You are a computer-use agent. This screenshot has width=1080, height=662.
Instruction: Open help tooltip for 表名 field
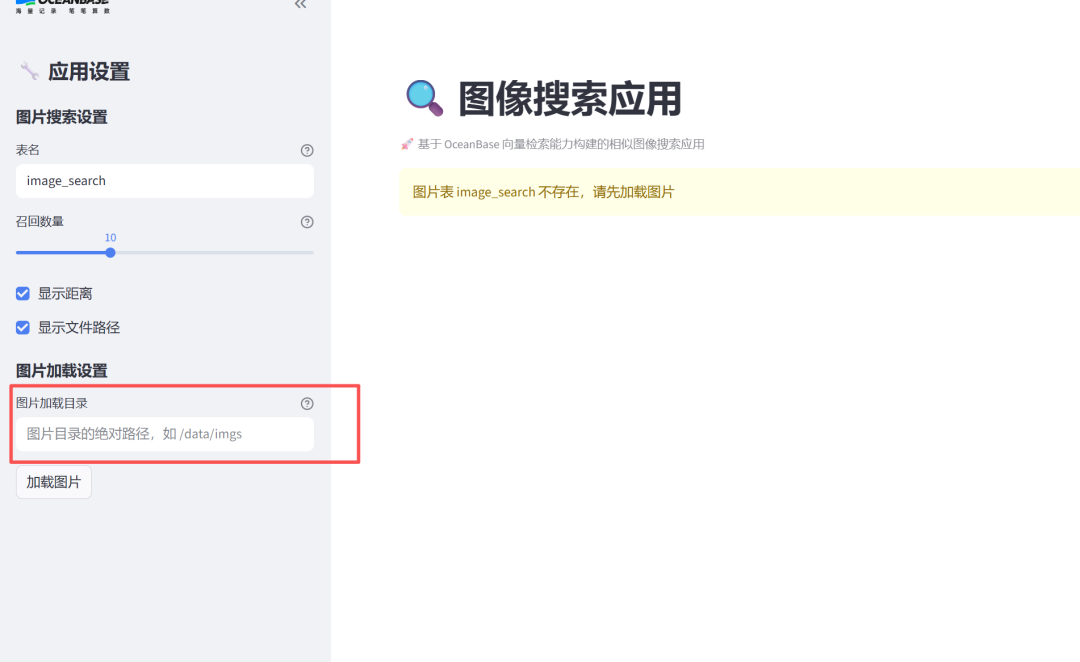coord(307,150)
